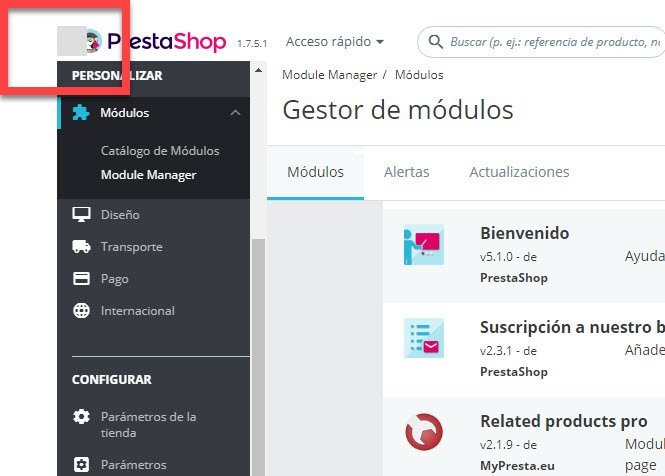Switch to the Alertas tab
665x476 pixels.
click(x=406, y=172)
